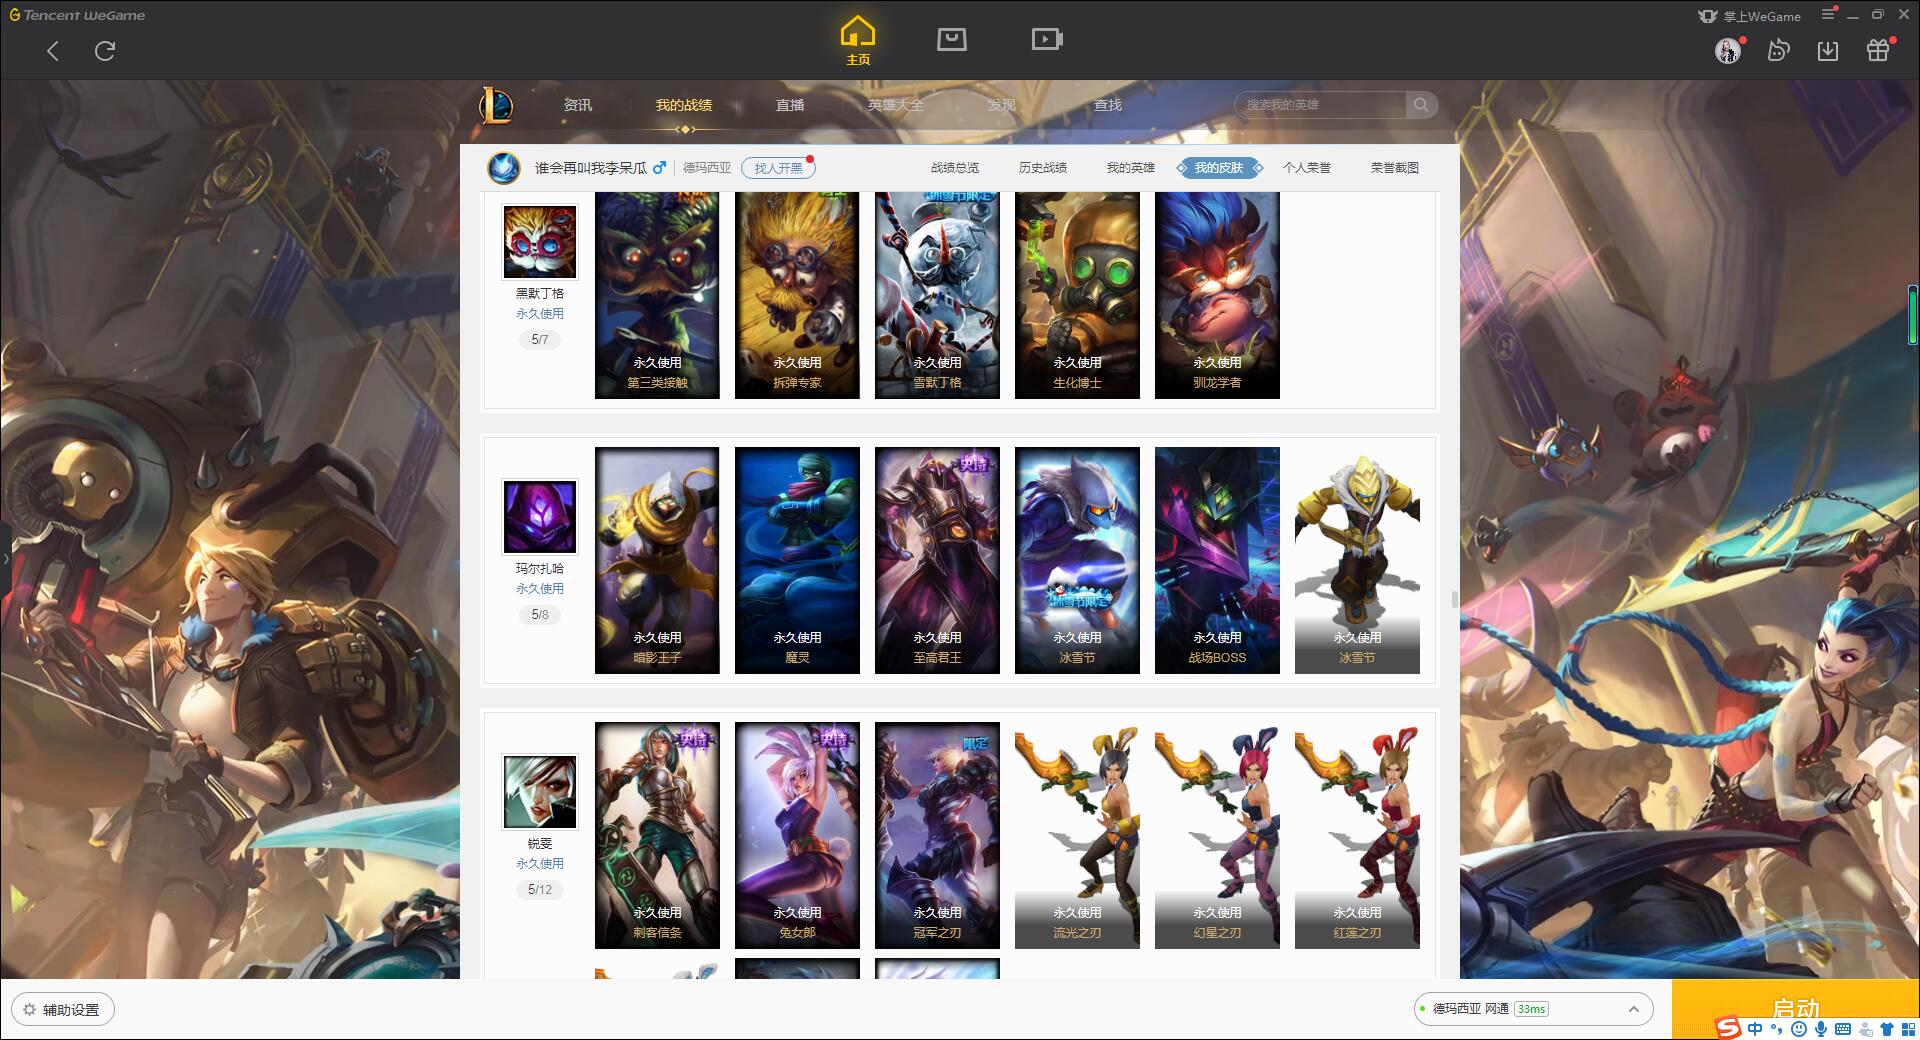Toggle the 中 Chinese input mode indicator
This screenshot has width=1920, height=1040.
(x=1755, y=1029)
